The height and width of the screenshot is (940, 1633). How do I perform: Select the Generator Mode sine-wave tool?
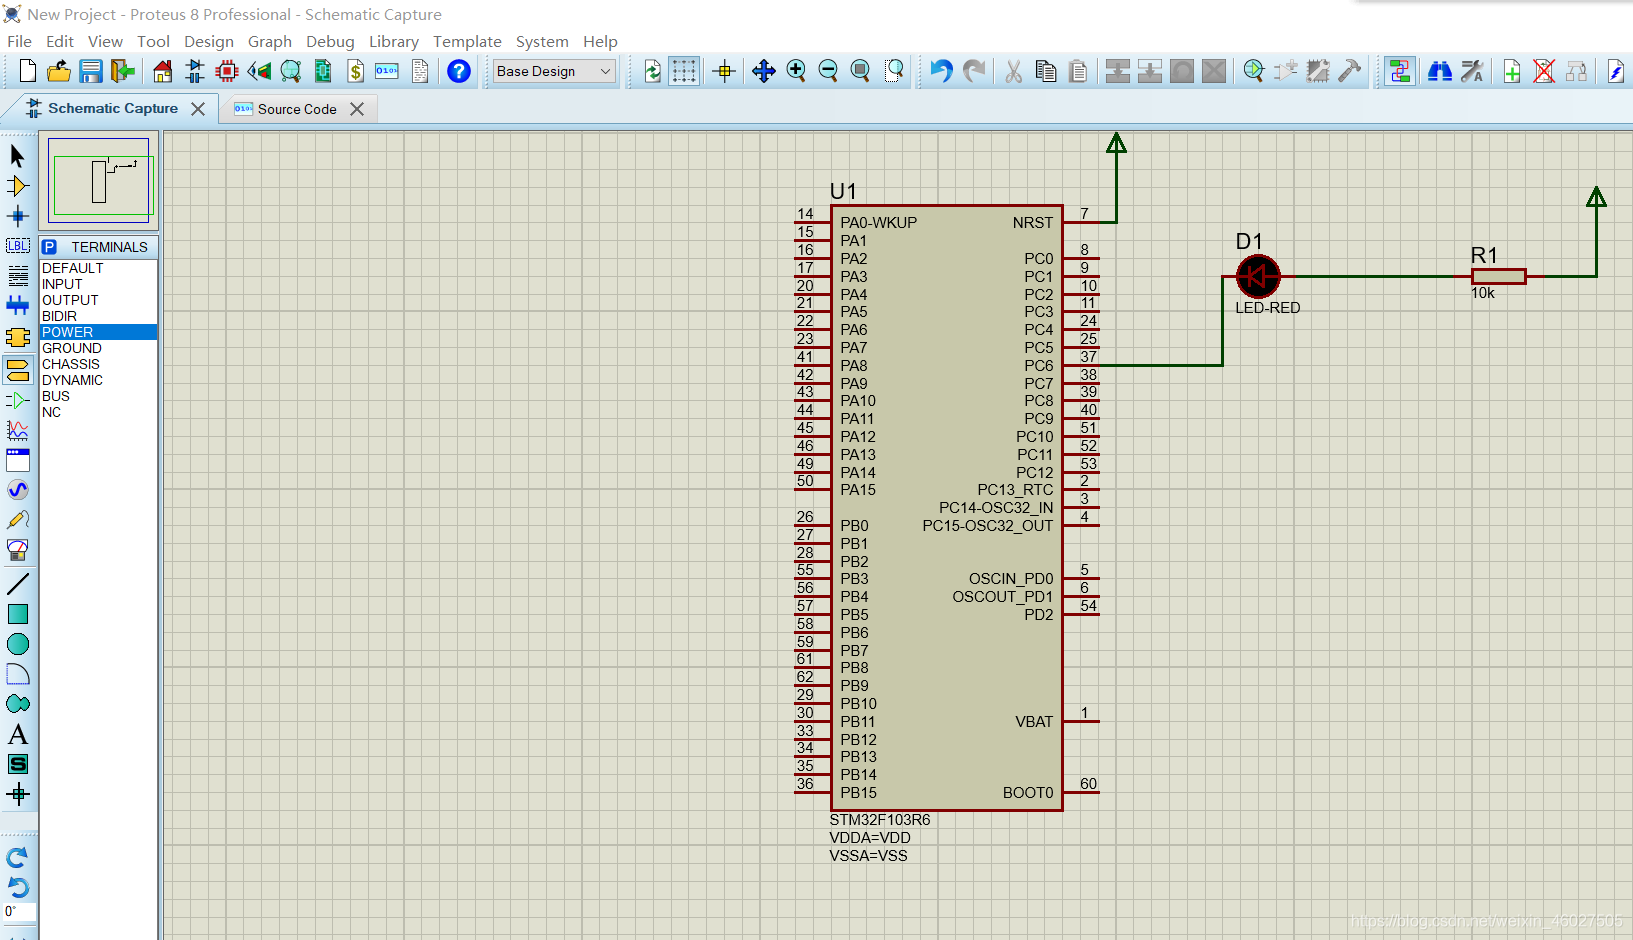18,490
